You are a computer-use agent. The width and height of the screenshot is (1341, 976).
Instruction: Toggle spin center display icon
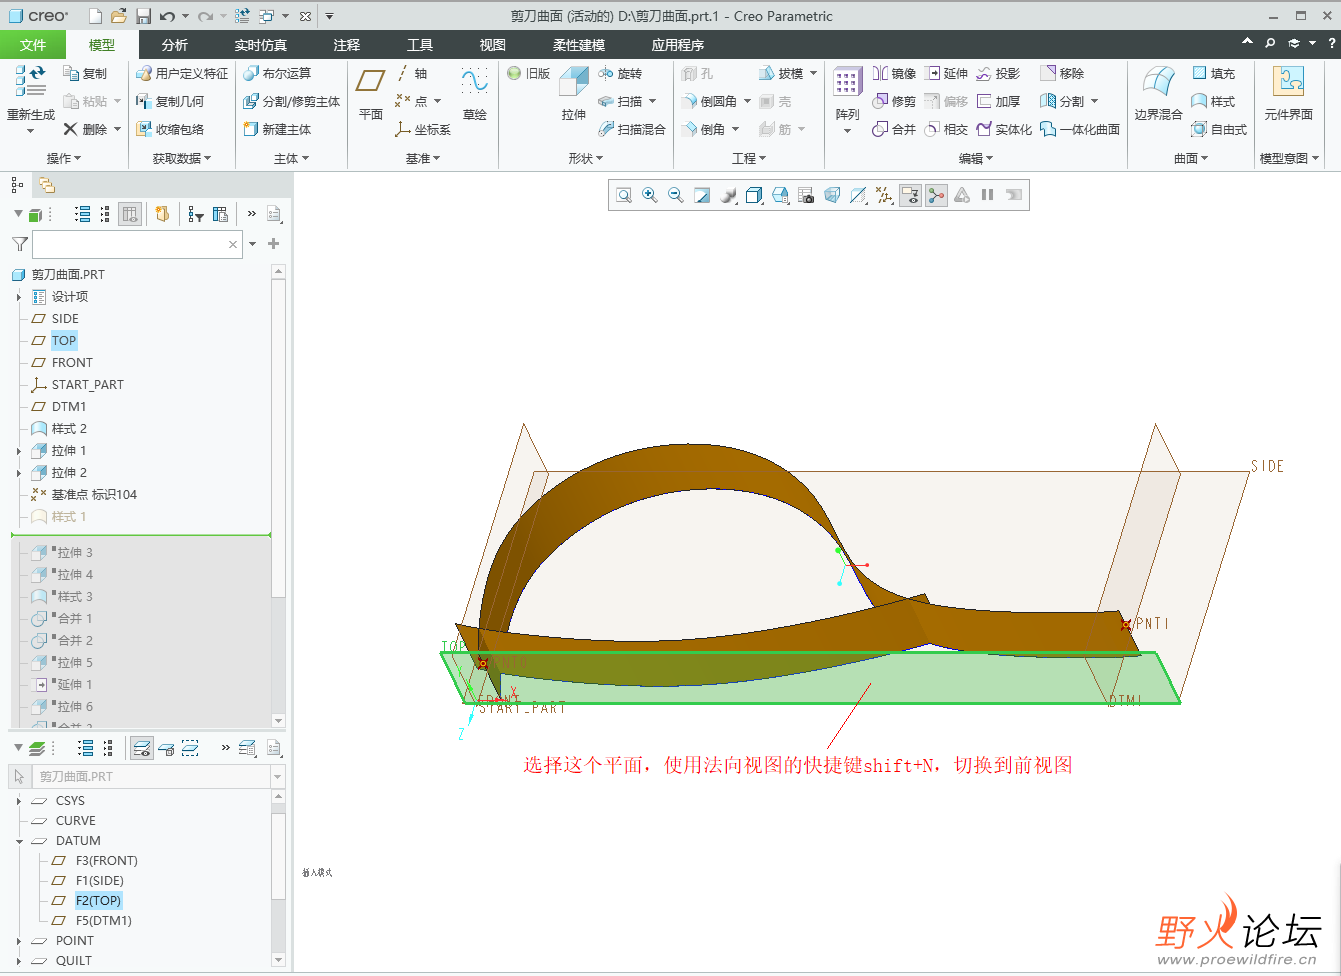point(936,195)
